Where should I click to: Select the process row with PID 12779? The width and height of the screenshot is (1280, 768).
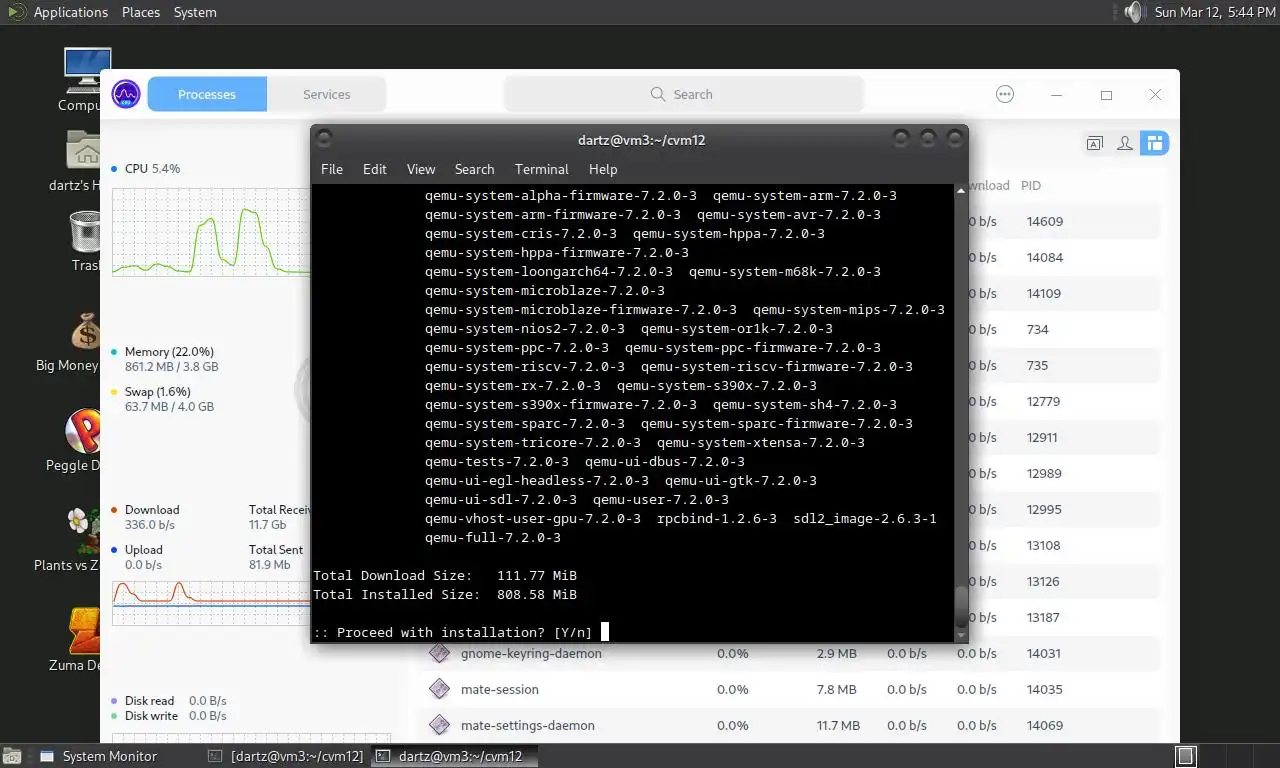tap(1064, 401)
